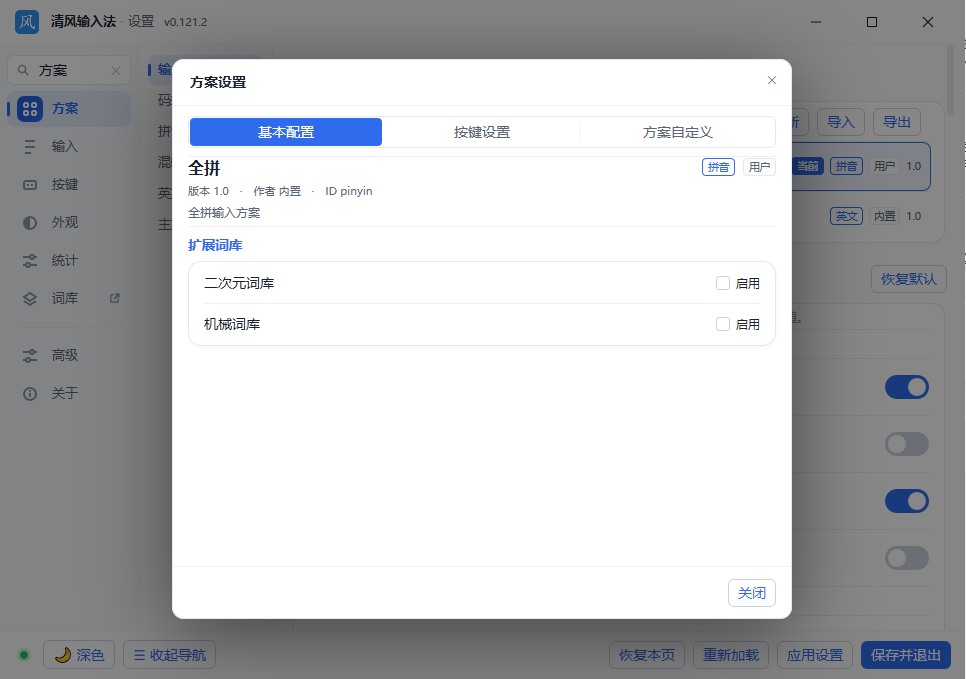Close the 方案设置 dialog with X icon

[771, 80]
